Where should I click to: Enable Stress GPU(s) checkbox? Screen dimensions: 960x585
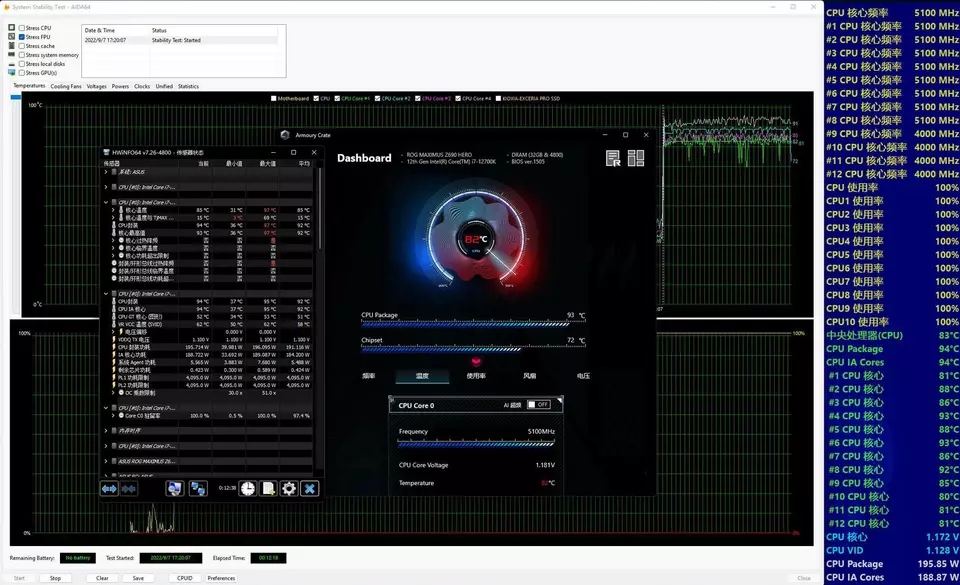coord(22,73)
